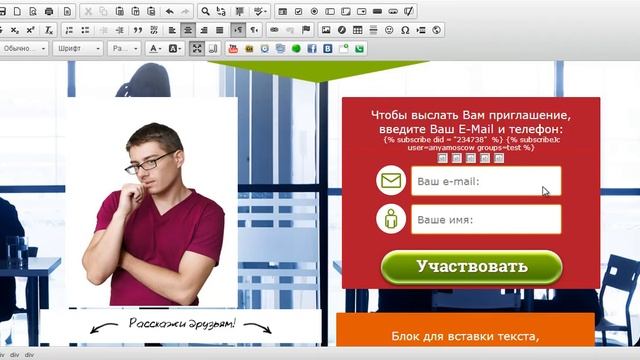This screenshot has width=640, height=360.
Task: Apply superscript formatting
Action: coord(31,30)
